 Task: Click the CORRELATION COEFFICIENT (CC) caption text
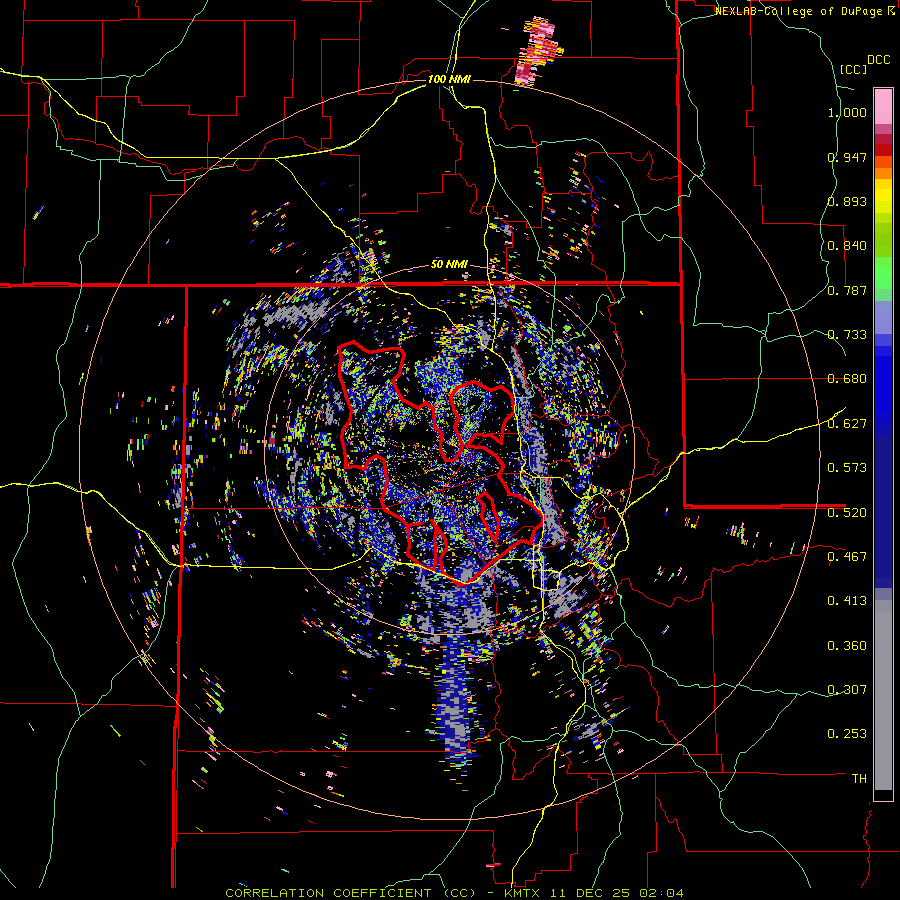[x=351, y=893]
